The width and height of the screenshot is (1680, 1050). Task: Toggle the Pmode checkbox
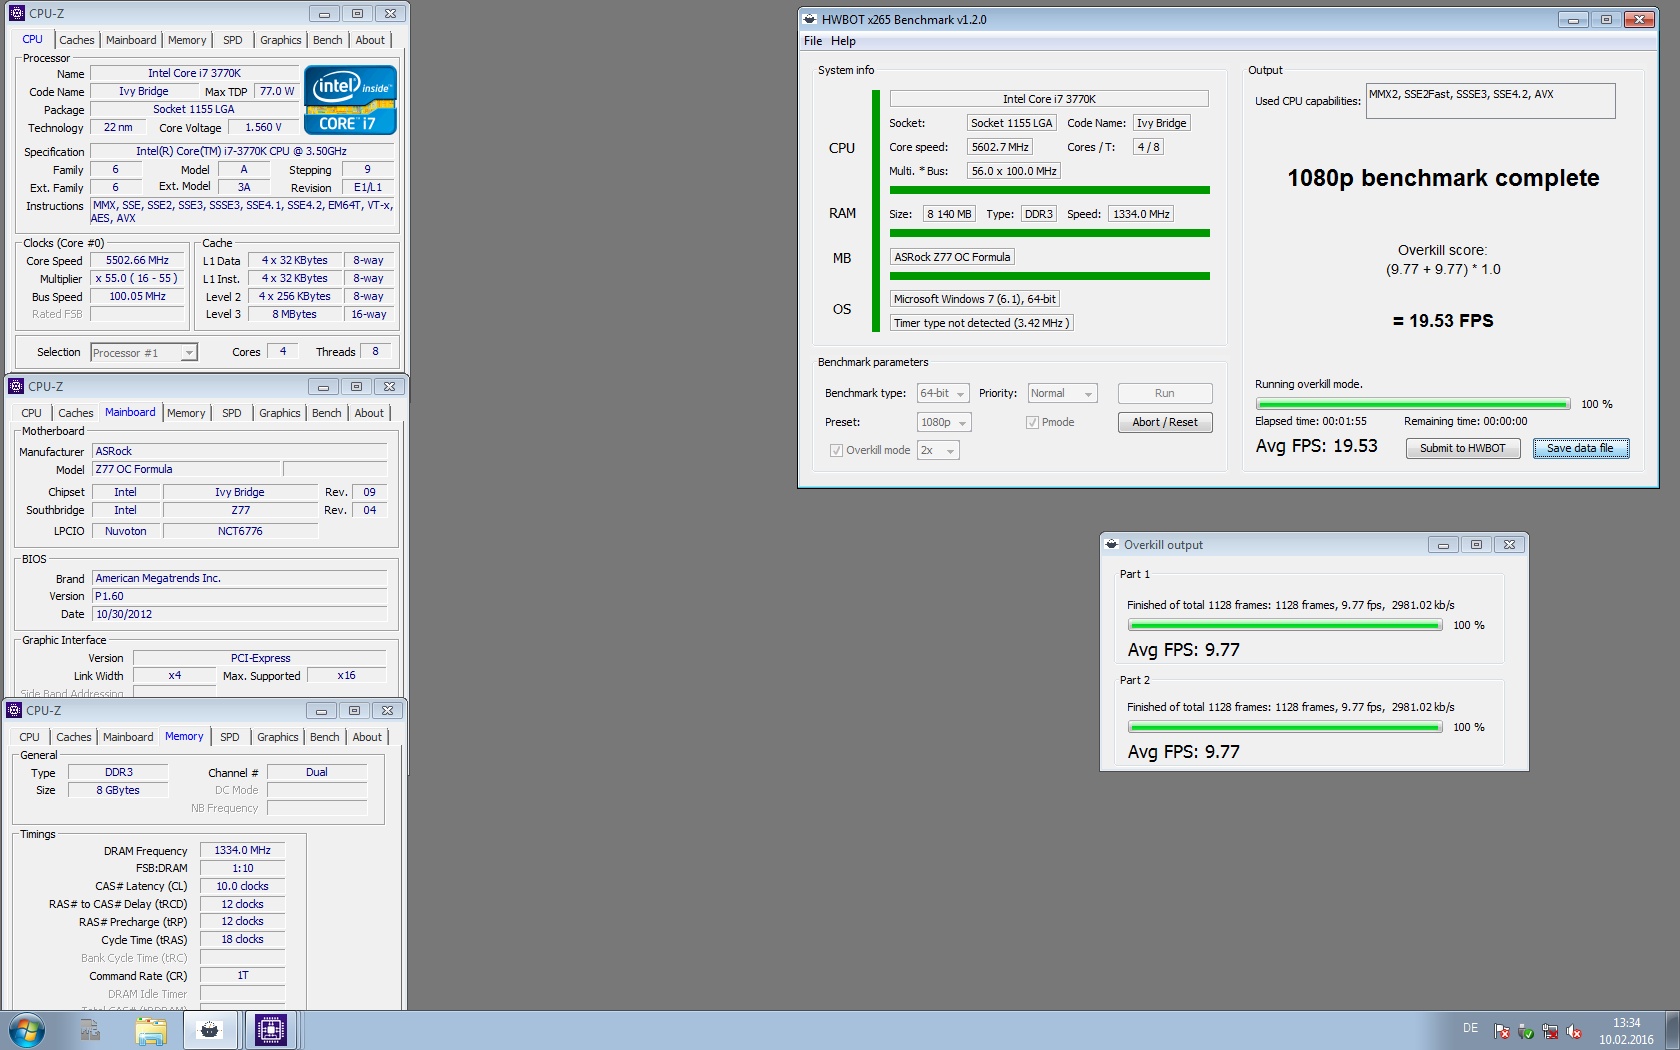click(x=1032, y=423)
